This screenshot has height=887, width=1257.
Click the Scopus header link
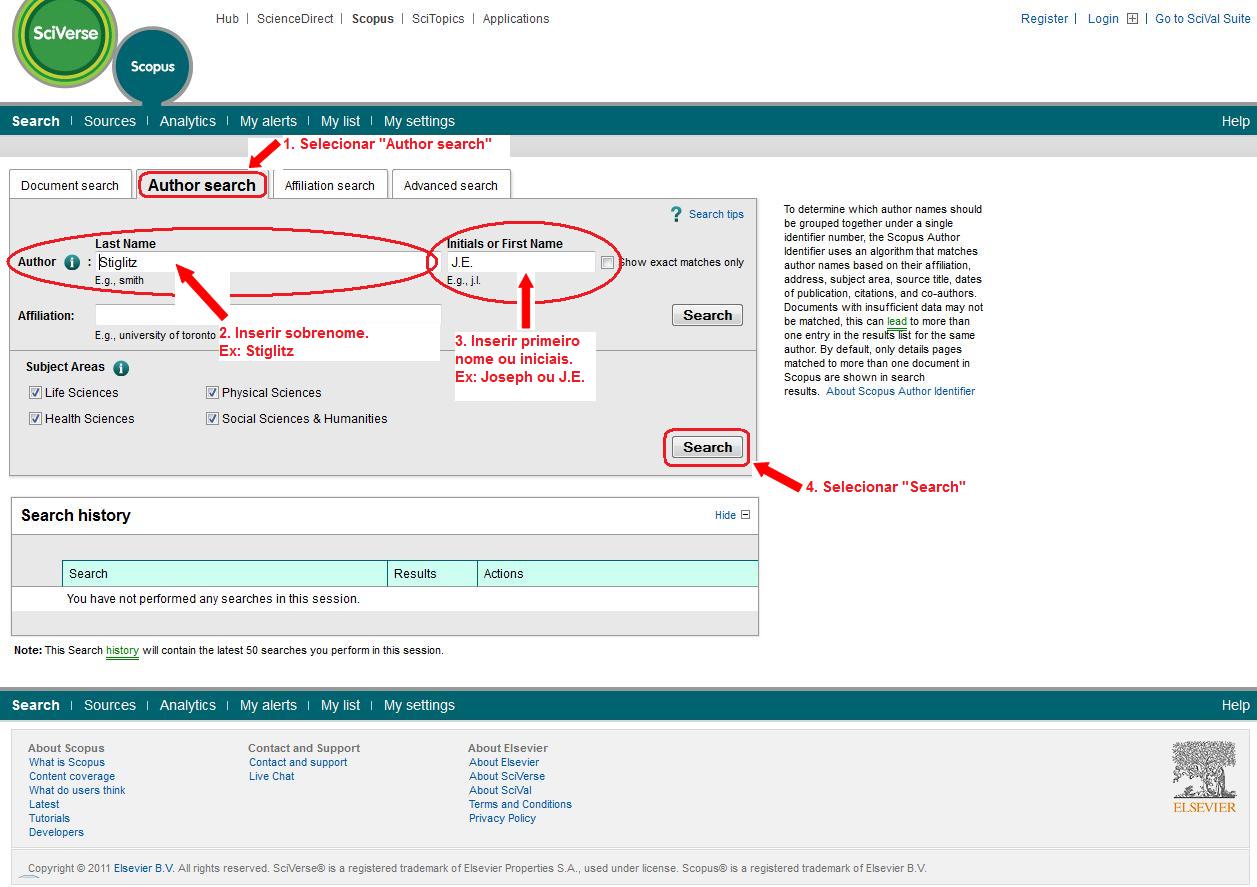(x=373, y=18)
